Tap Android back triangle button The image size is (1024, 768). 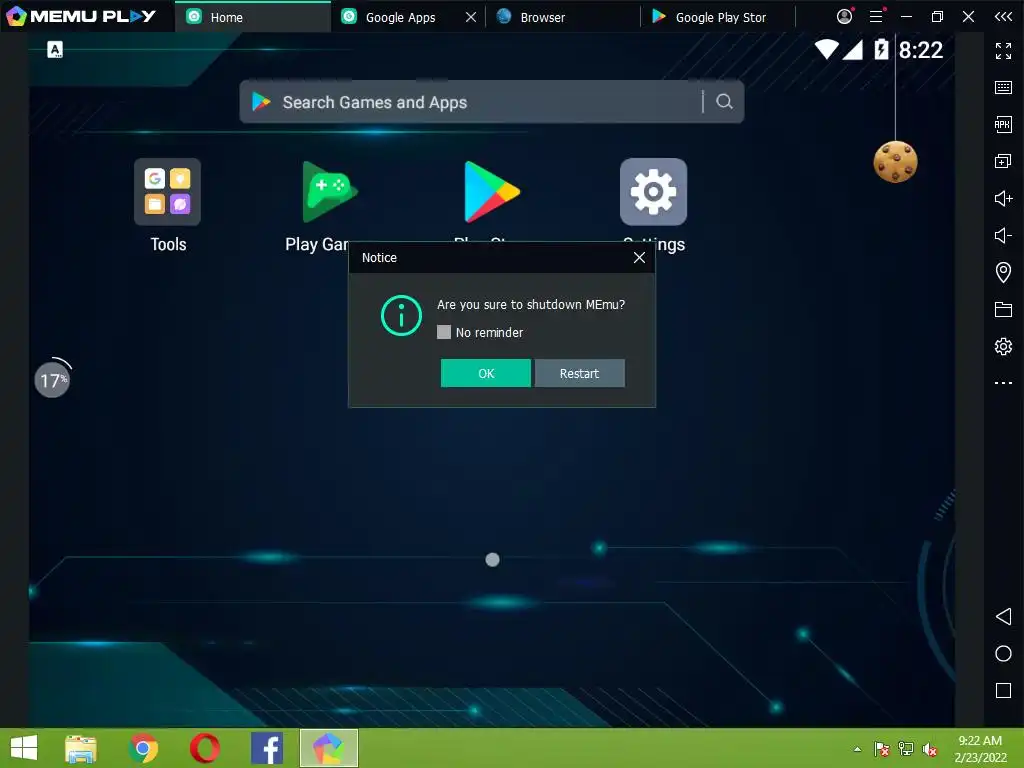pos(1003,616)
